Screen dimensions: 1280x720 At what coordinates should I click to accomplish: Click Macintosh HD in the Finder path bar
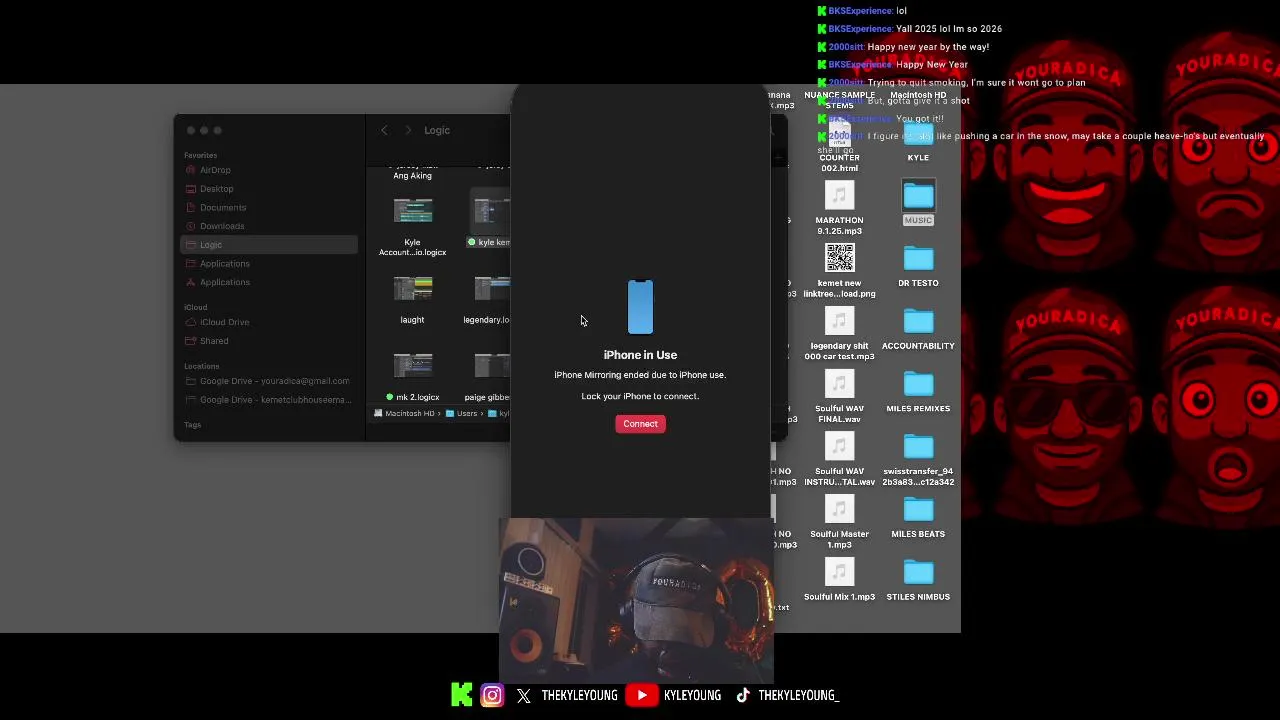pyautogui.click(x=405, y=413)
